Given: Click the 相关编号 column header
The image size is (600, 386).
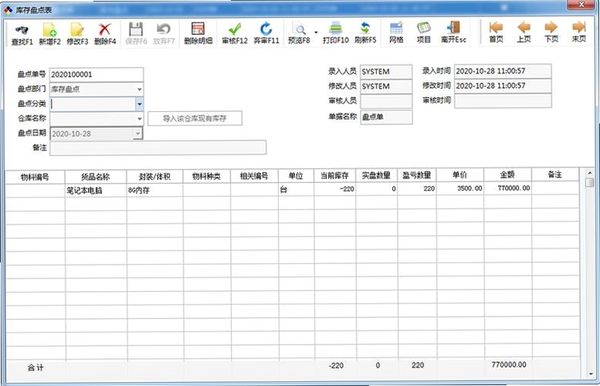Looking at the screenshot, I should (254, 176).
